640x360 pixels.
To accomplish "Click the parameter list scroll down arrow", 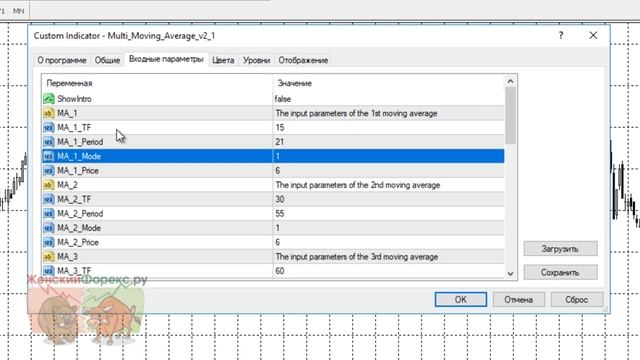I will 510,273.
